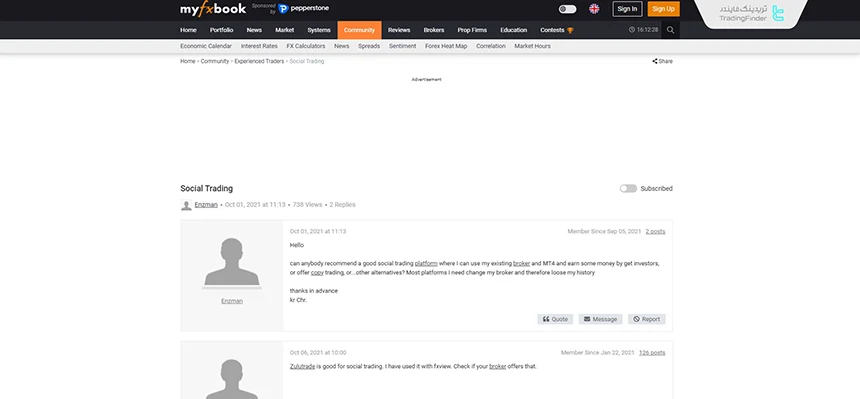The height and width of the screenshot is (399, 860).
Task: Click the 2 Replies text
Action: pyautogui.click(x=342, y=205)
